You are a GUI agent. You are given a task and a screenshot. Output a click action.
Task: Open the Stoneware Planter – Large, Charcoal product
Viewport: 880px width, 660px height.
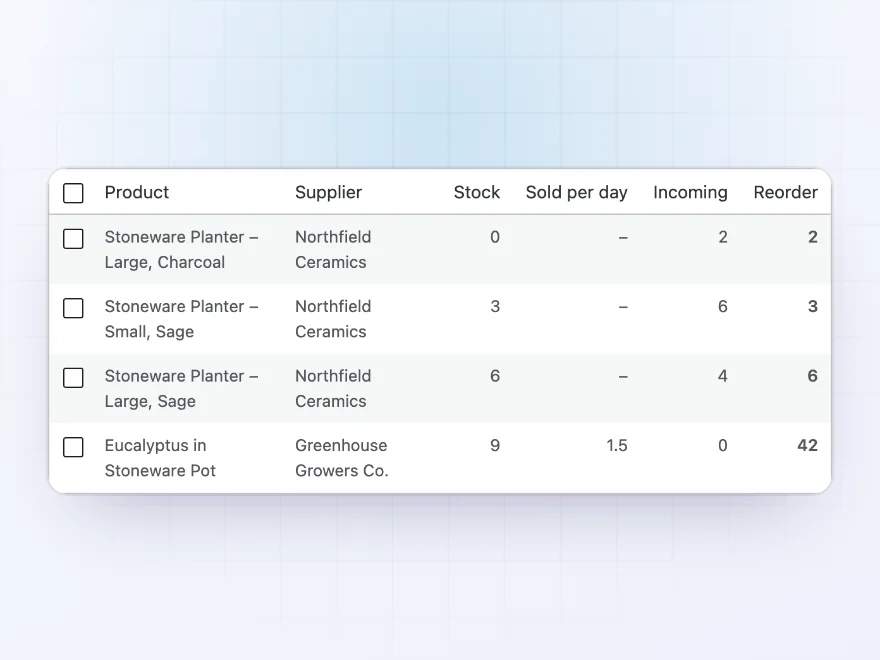pyautogui.click(x=181, y=249)
